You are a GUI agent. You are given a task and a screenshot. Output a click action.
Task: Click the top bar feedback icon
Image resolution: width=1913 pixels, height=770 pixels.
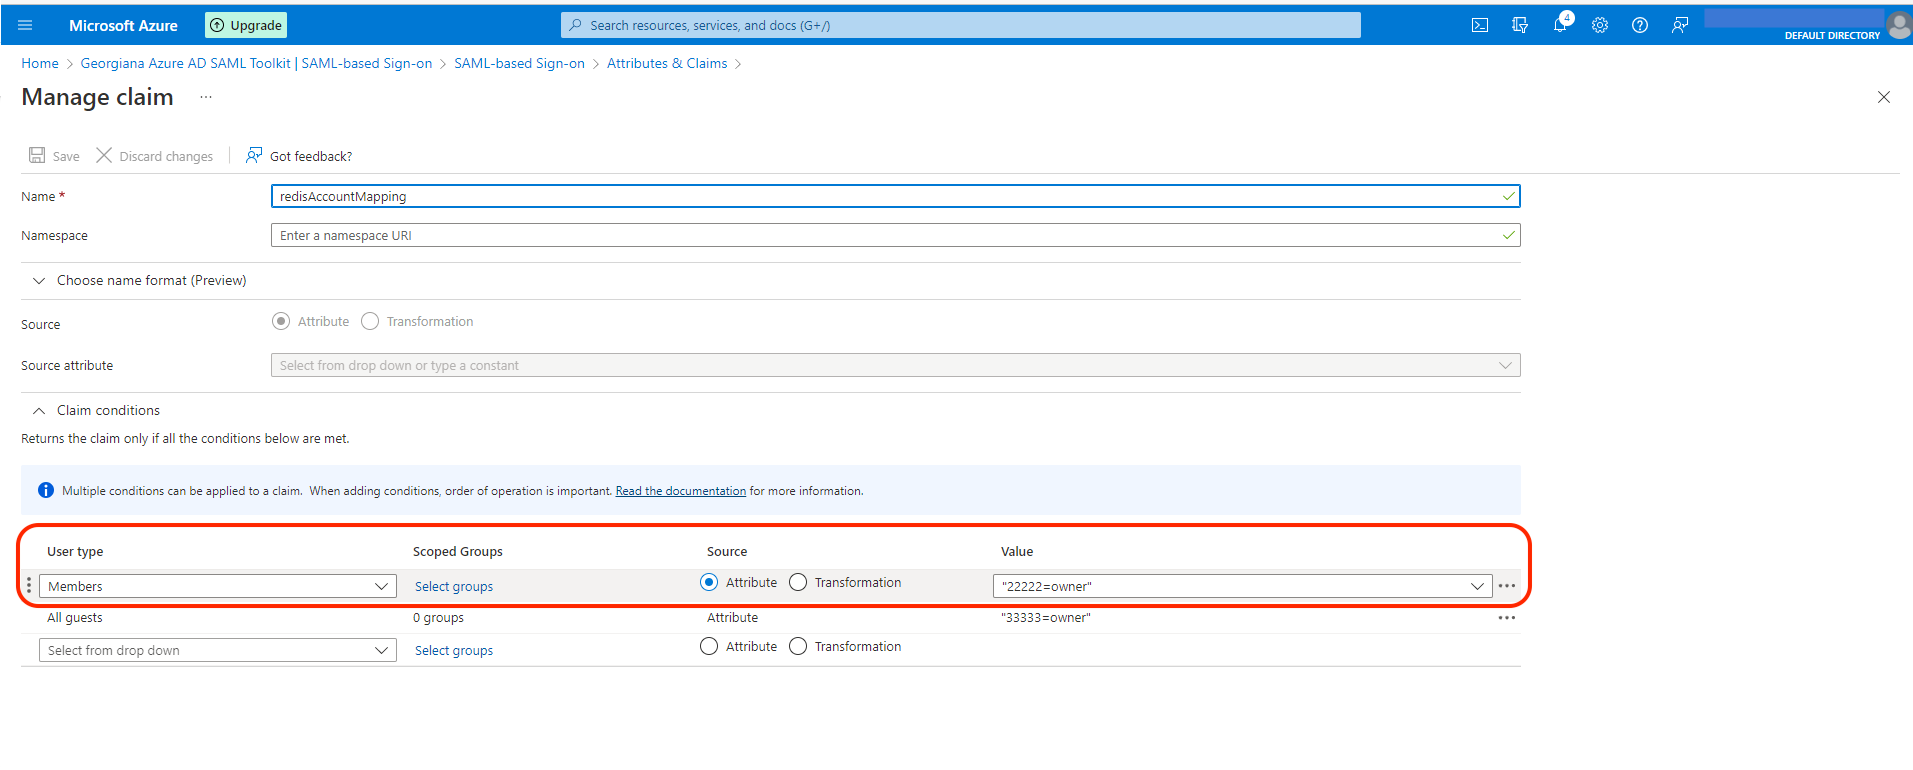(1680, 25)
